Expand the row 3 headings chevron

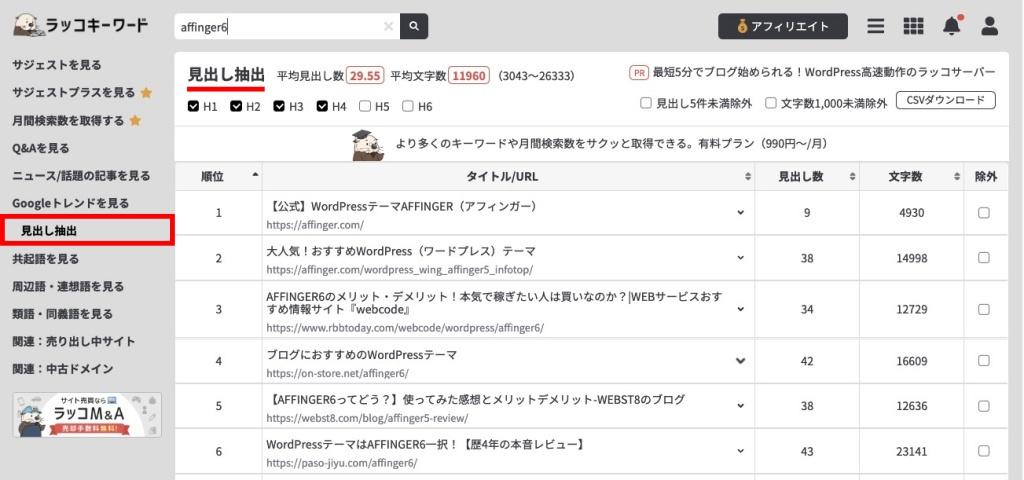(741, 310)
